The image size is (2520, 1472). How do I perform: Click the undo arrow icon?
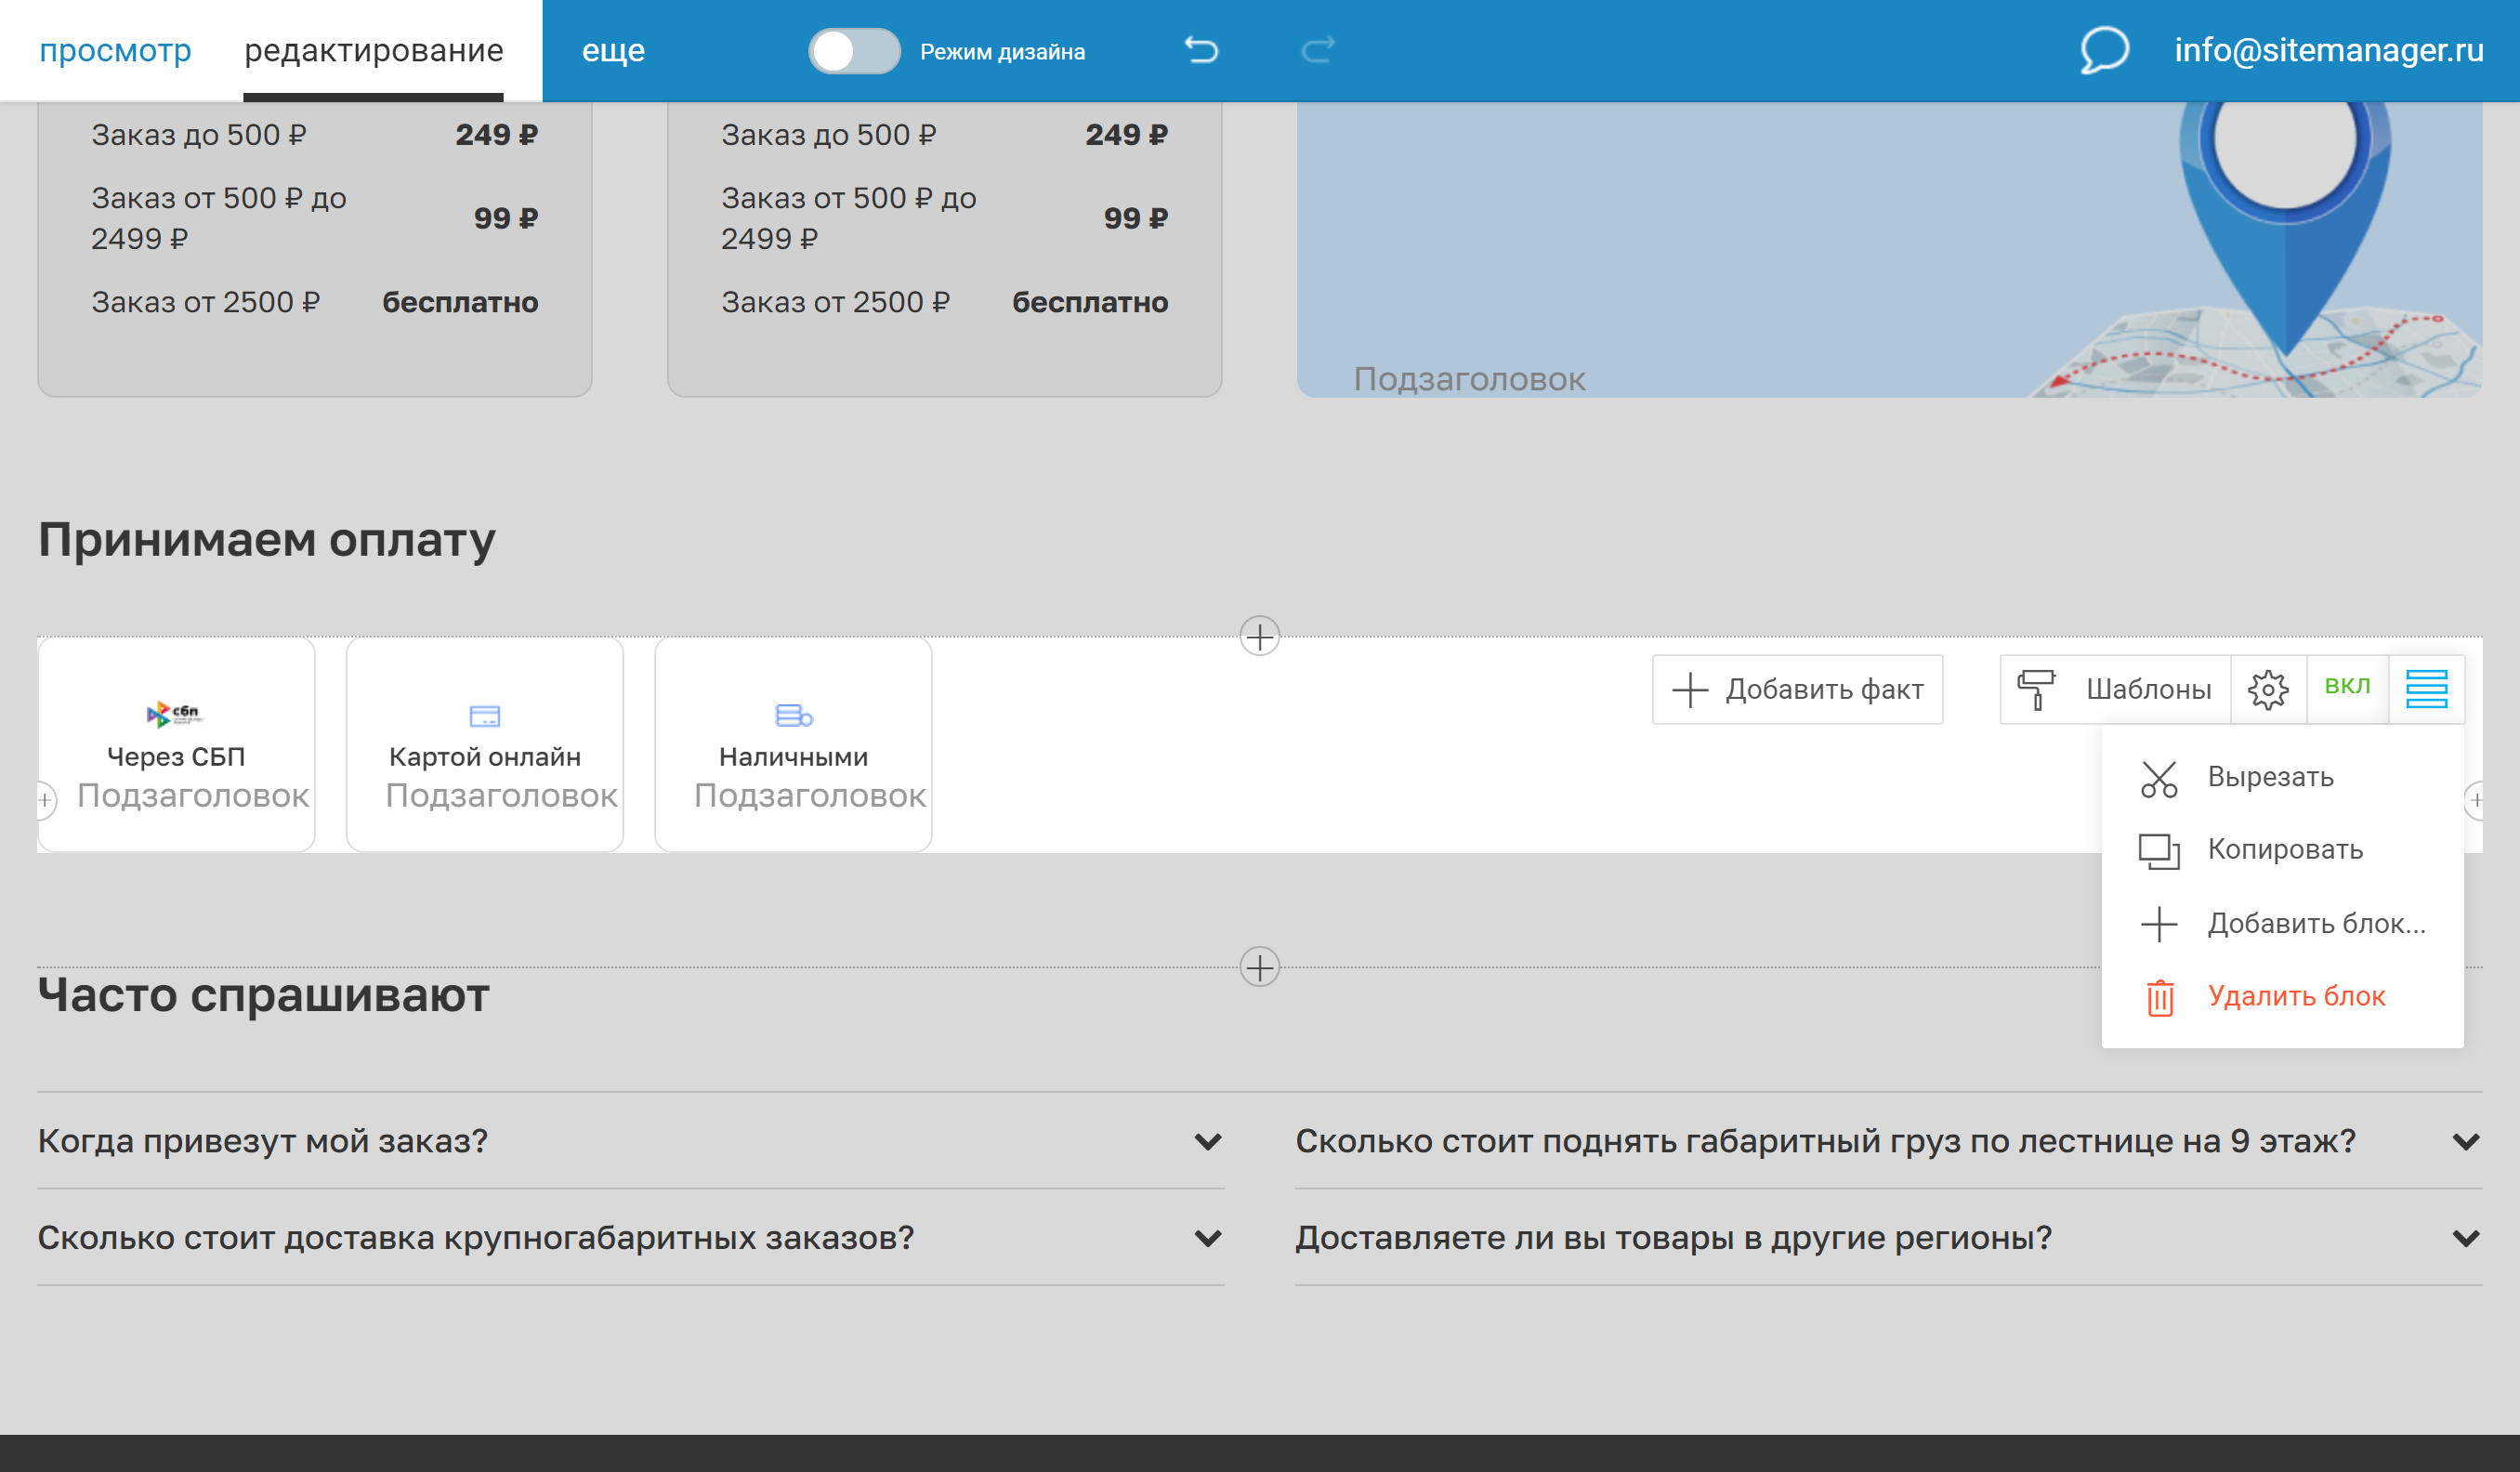tap(1201, 49)
